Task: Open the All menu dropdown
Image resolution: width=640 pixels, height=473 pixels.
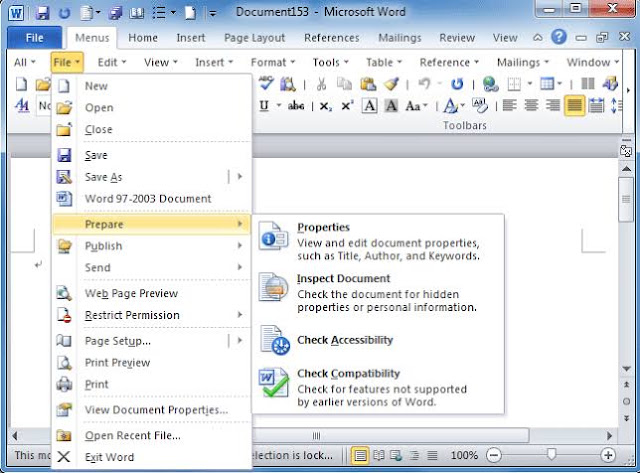Action: pyautogui.click(x=24, y=62)
